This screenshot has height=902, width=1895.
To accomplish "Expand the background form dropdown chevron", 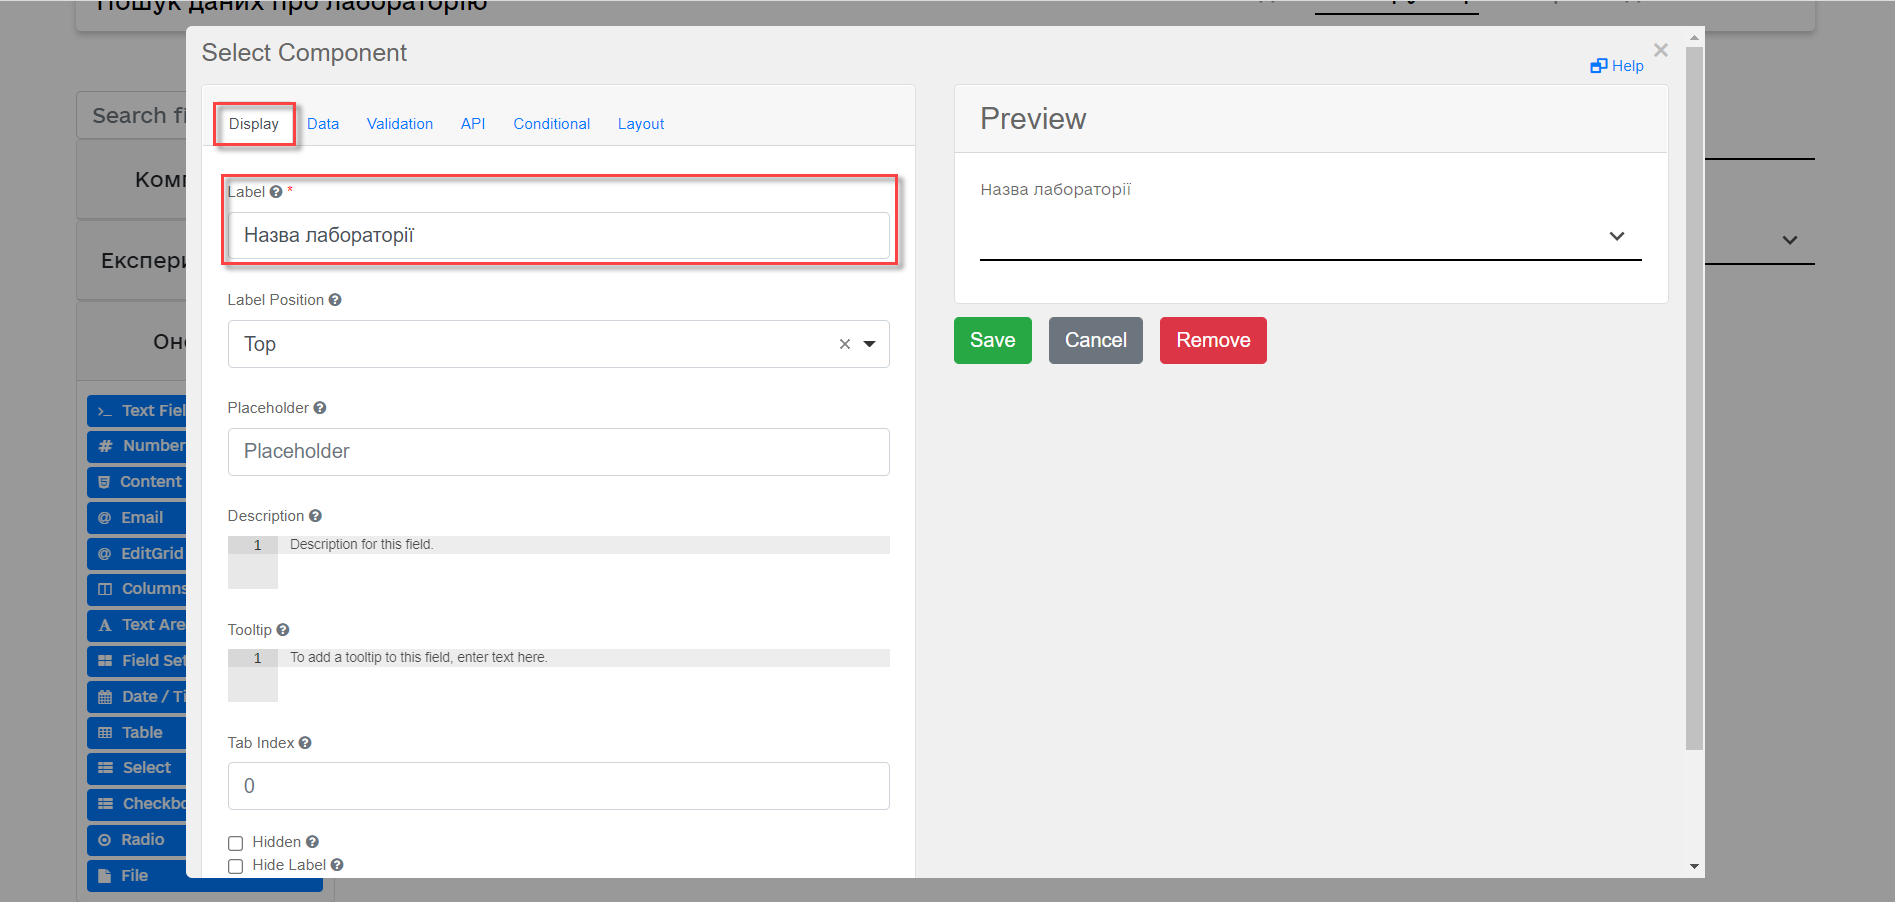I will tap(1790, 240).
